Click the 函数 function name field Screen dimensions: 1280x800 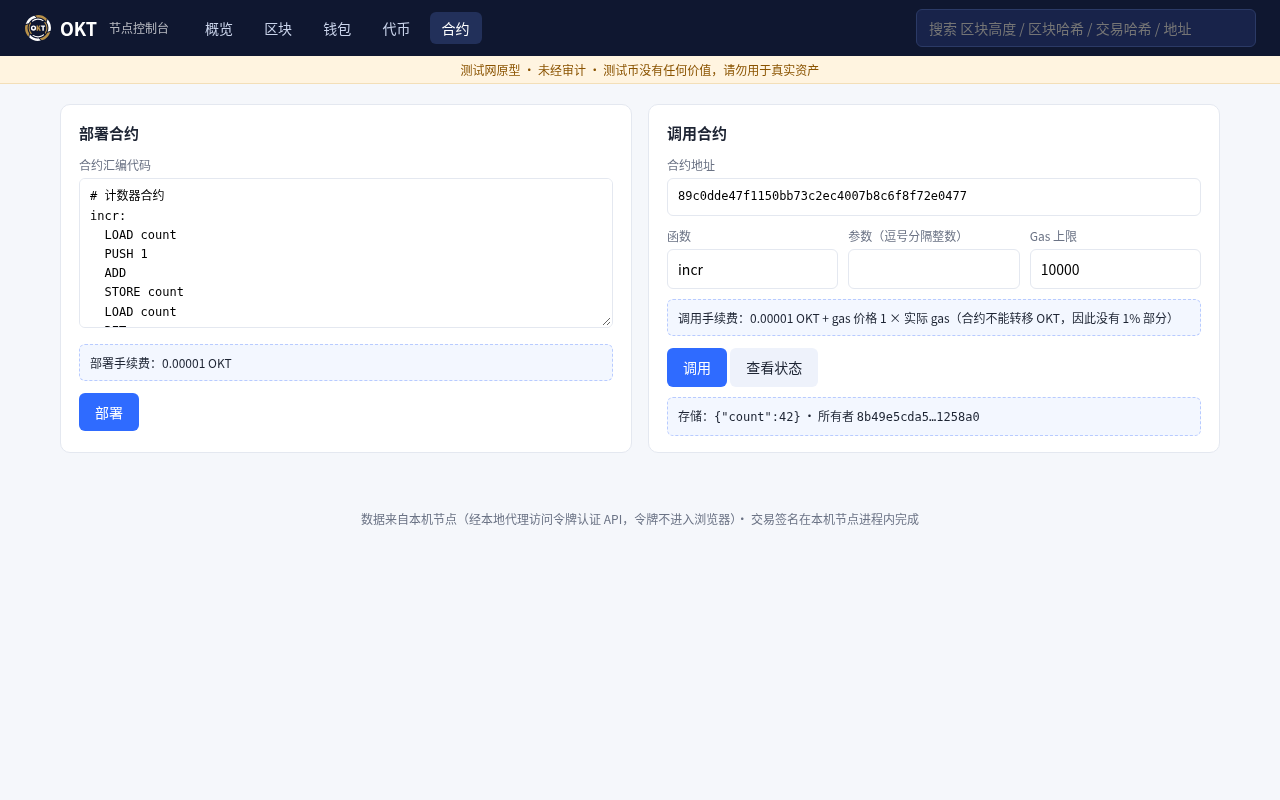point(752,269)
